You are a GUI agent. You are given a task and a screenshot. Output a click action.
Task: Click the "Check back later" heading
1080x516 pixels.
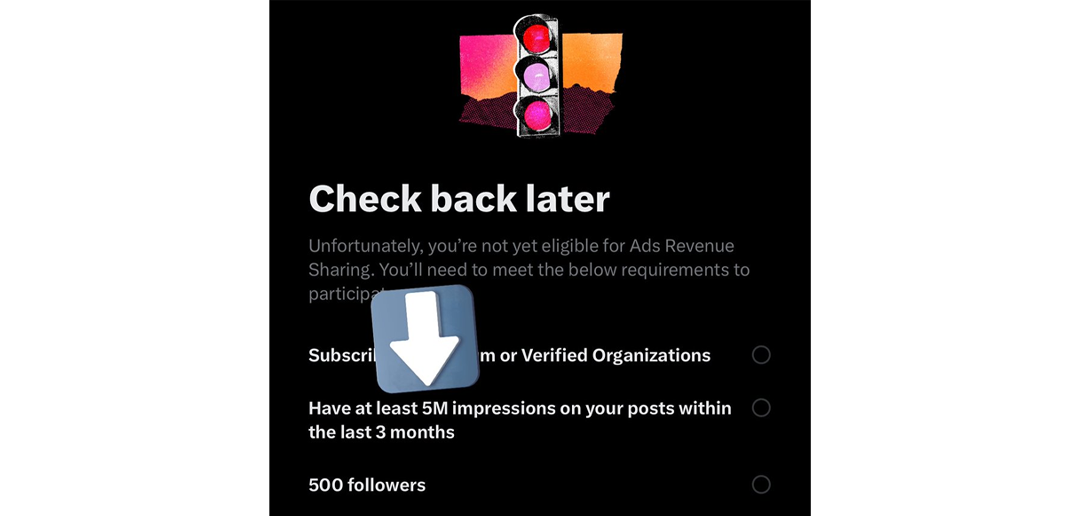[459, 198]
